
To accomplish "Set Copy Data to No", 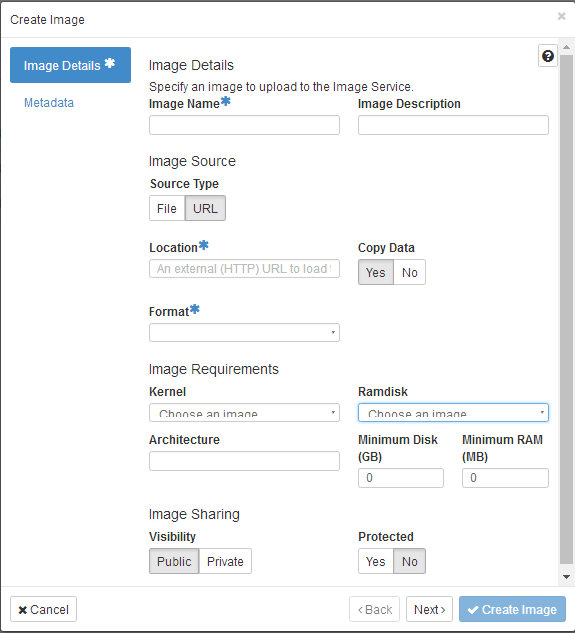I will pos(409,272).
